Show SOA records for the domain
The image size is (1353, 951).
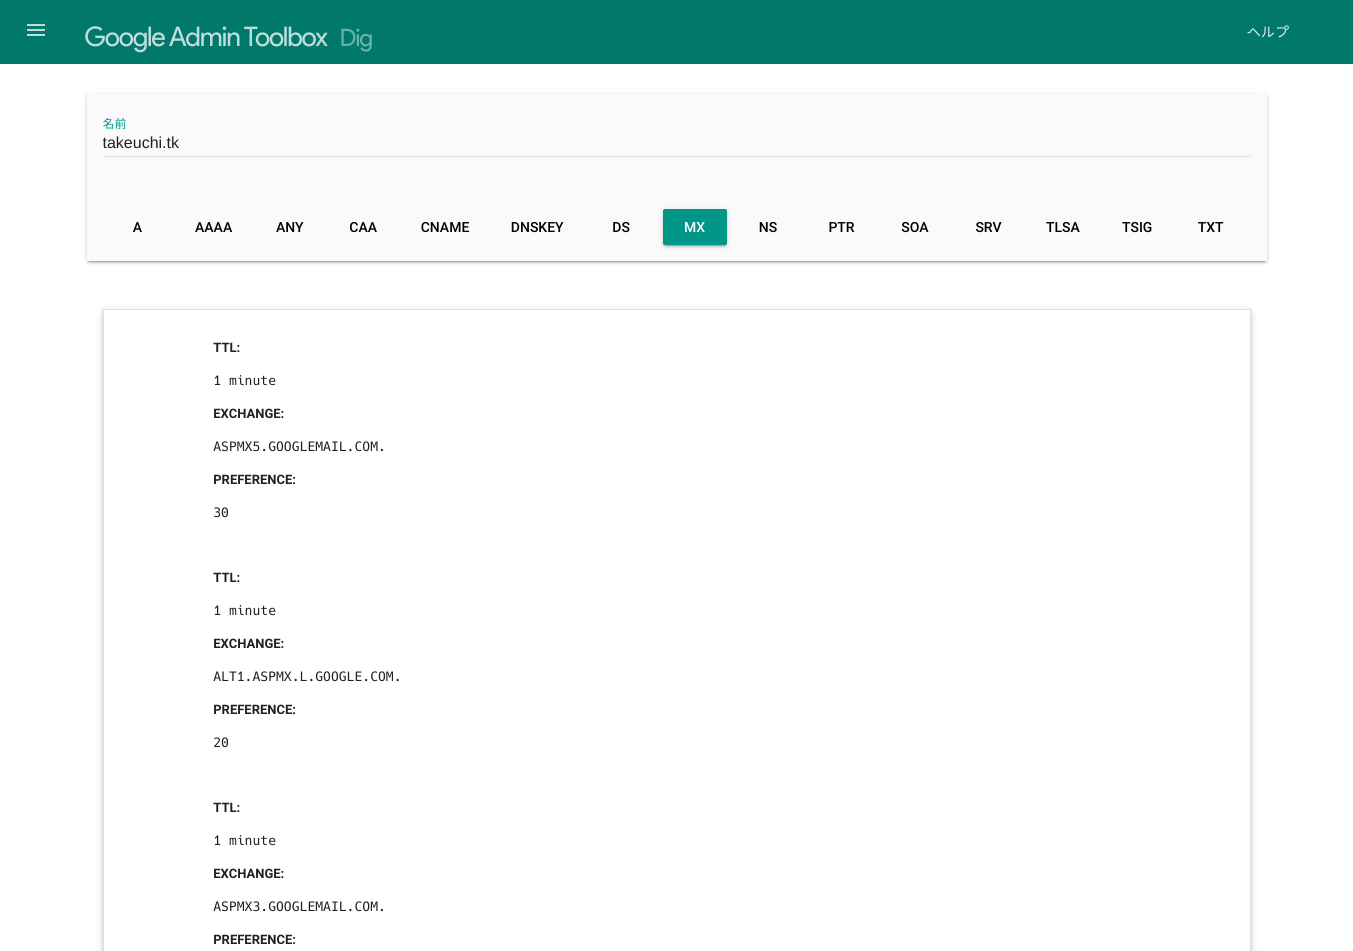(914, 227)
